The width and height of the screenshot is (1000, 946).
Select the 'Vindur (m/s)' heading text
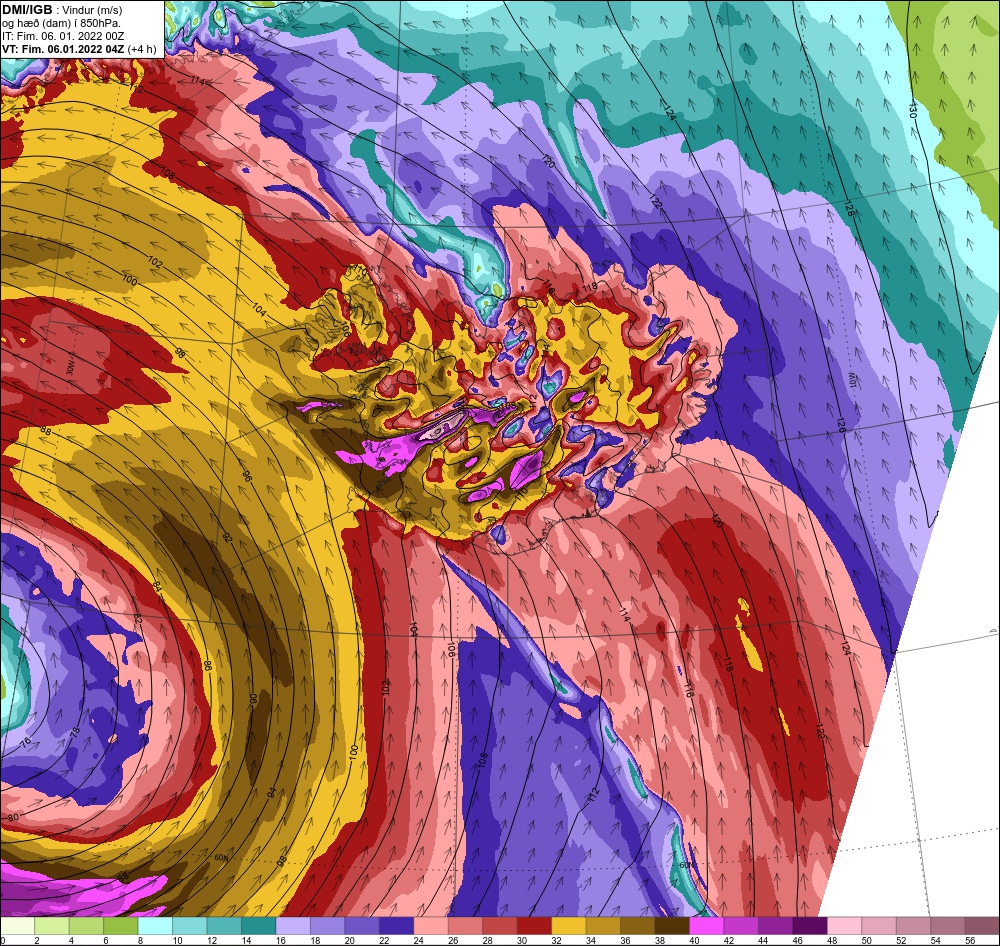92,11
